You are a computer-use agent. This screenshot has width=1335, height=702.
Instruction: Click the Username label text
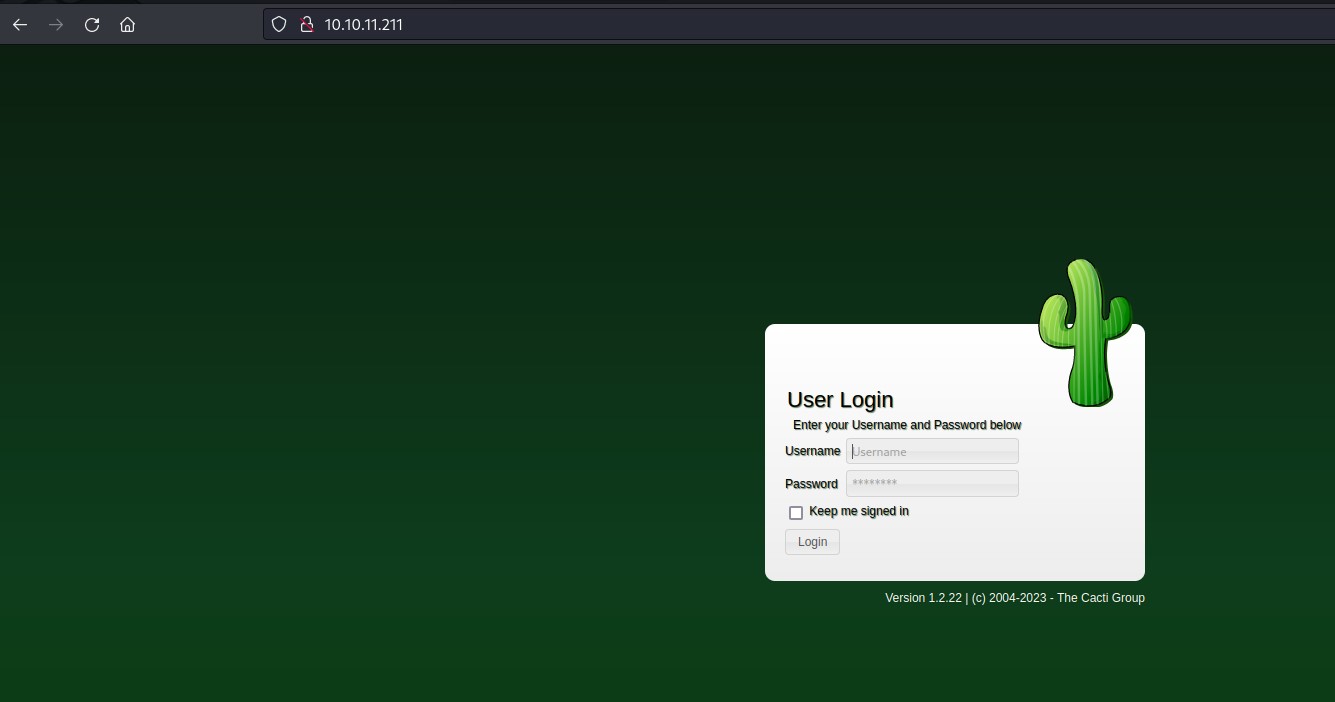pyautogui.click(x=813, y=451)
